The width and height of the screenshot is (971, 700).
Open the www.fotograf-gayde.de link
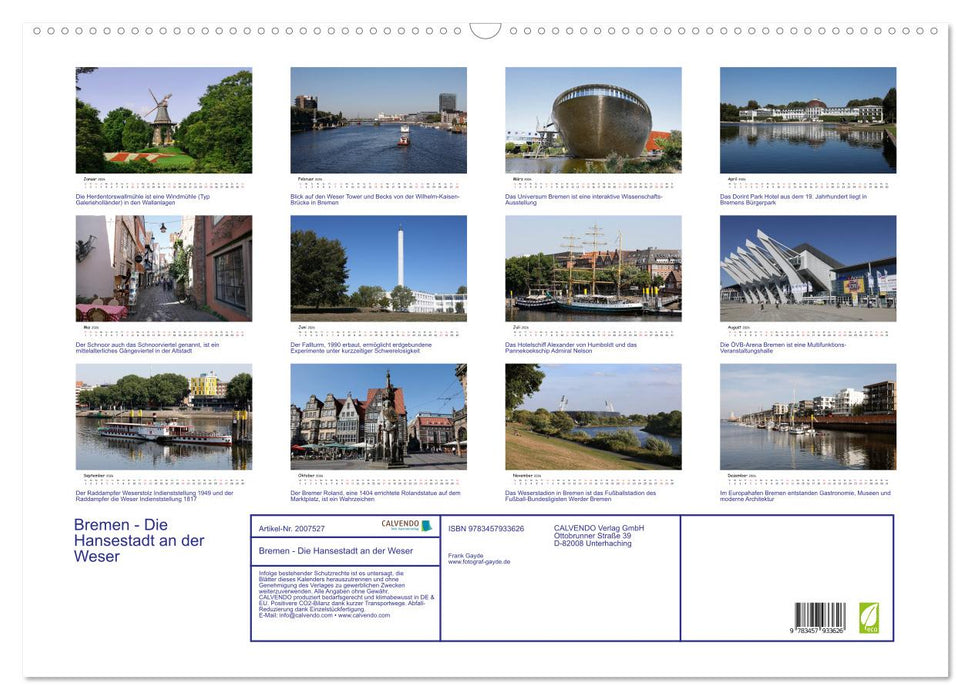pyautogui.click(x=478, y=562)
